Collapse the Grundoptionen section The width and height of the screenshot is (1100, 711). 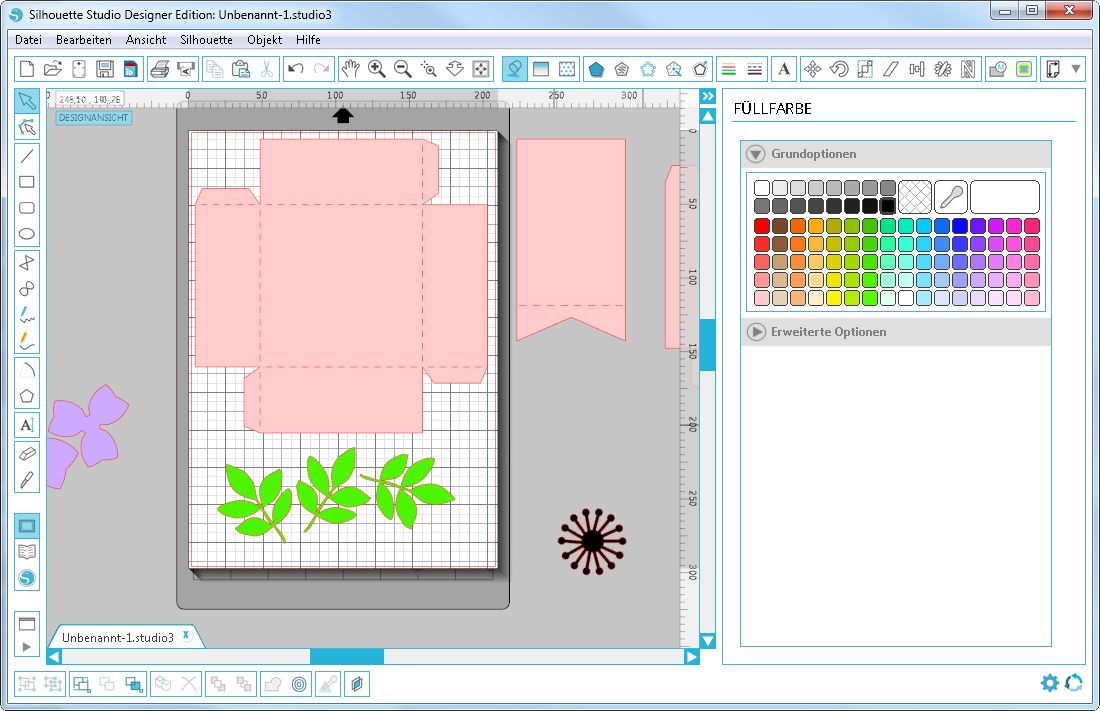756,155
